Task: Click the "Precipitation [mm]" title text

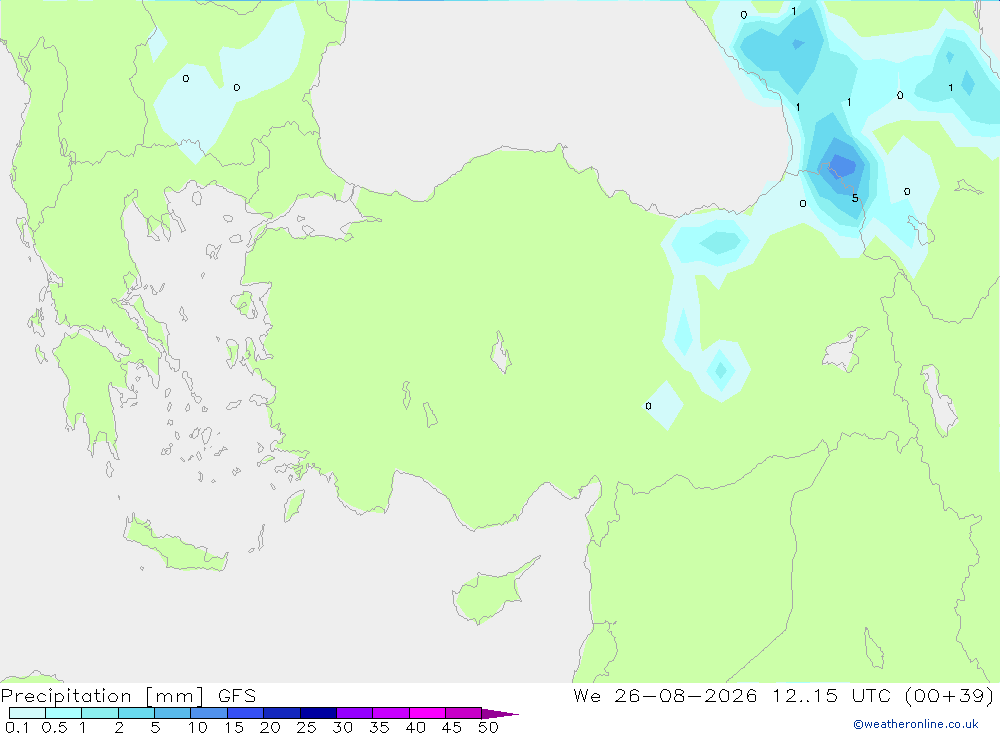Action: click(103, 696)
